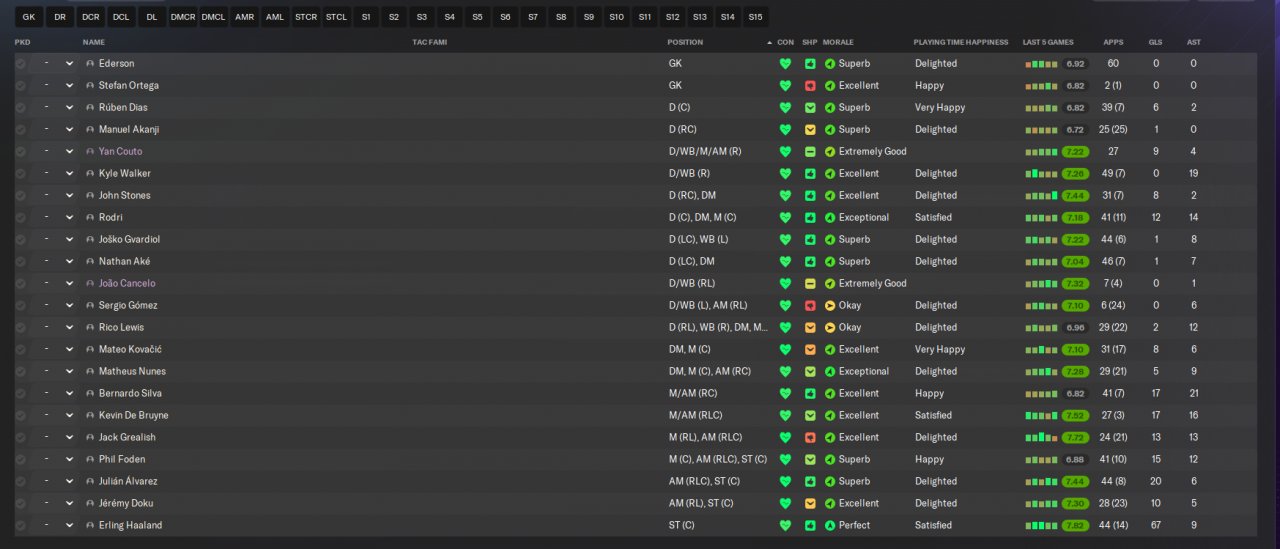Open the position dropdown for Julián Álvarez

point(55,481)
